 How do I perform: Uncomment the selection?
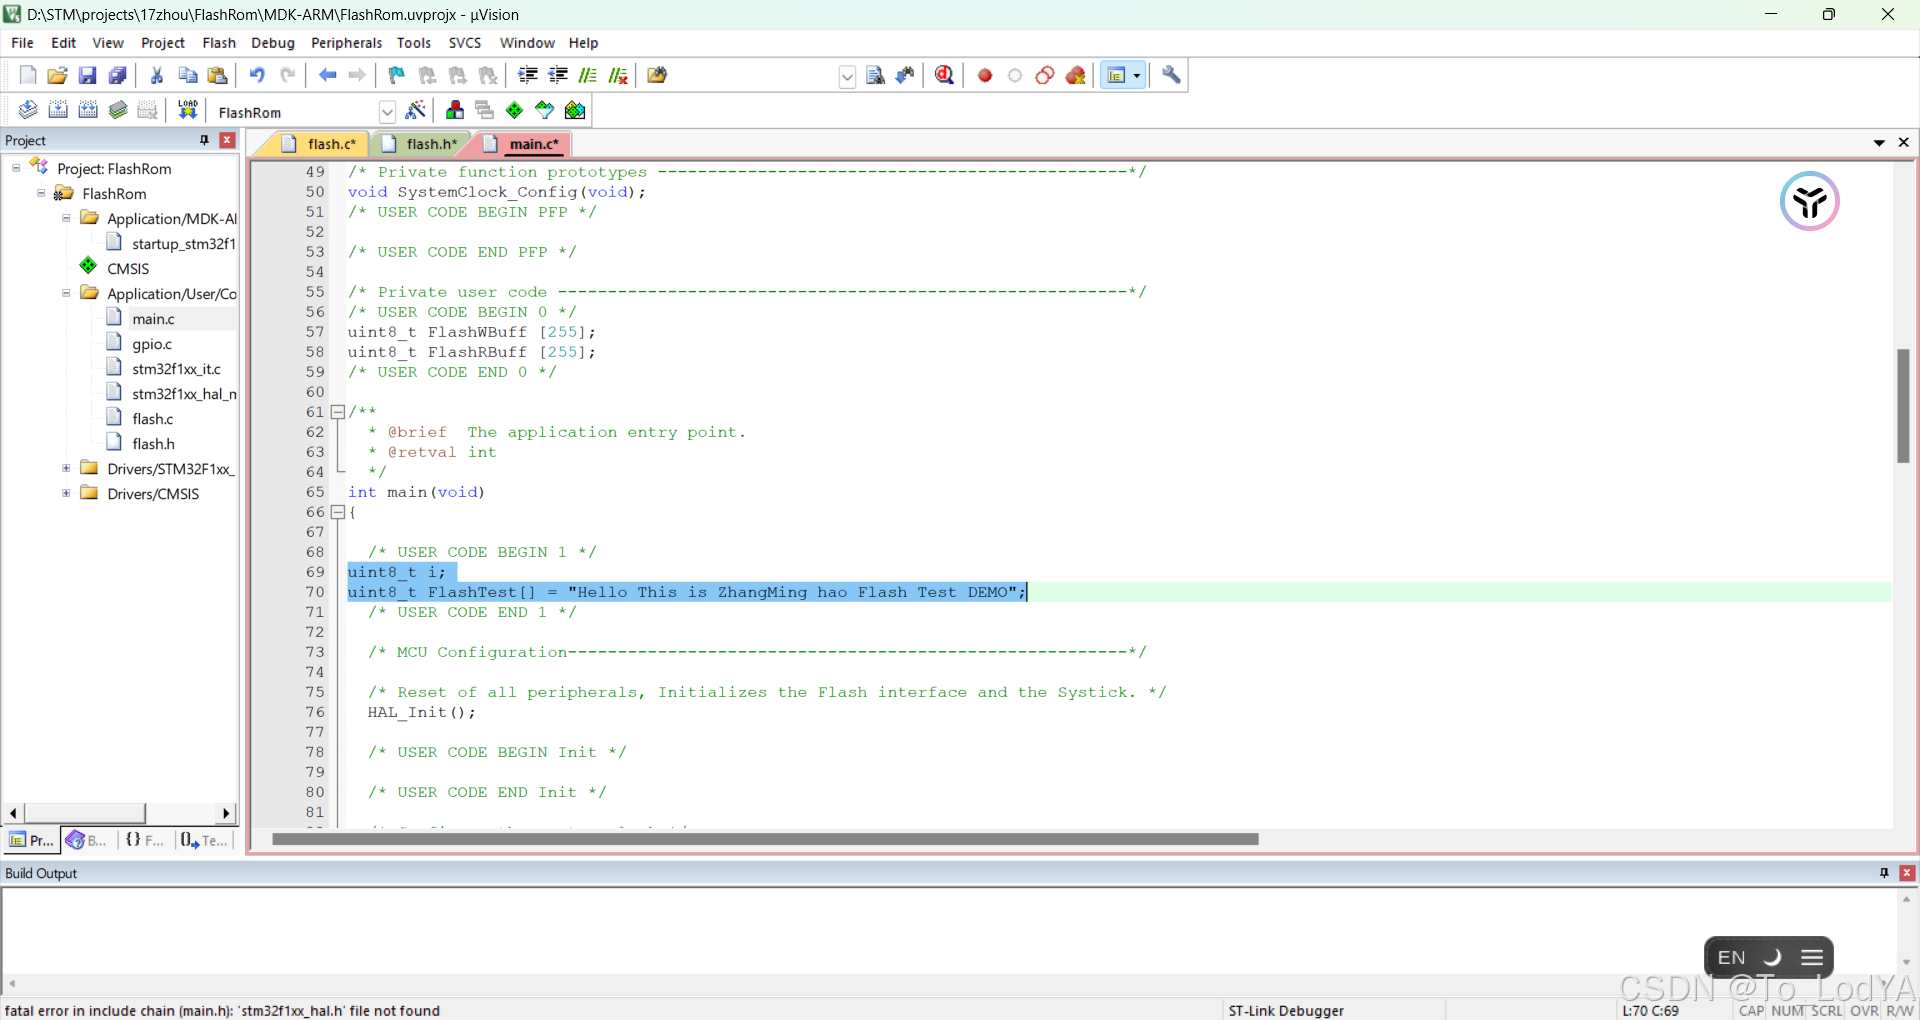click(619, 75)
